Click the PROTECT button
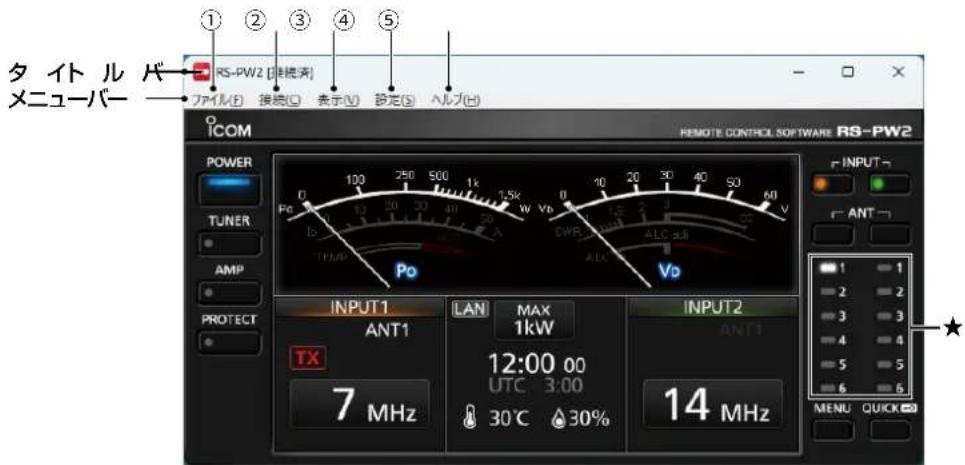The height and width of the screenshot is (465, 965). pyautogui.click(x=230, y=342)
